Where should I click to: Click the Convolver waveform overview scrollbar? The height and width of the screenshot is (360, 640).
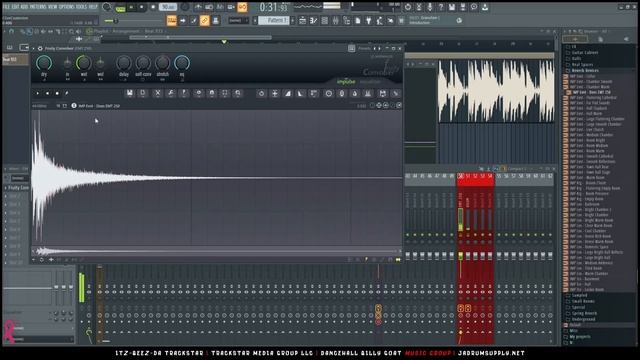click(x=216, y=251)
